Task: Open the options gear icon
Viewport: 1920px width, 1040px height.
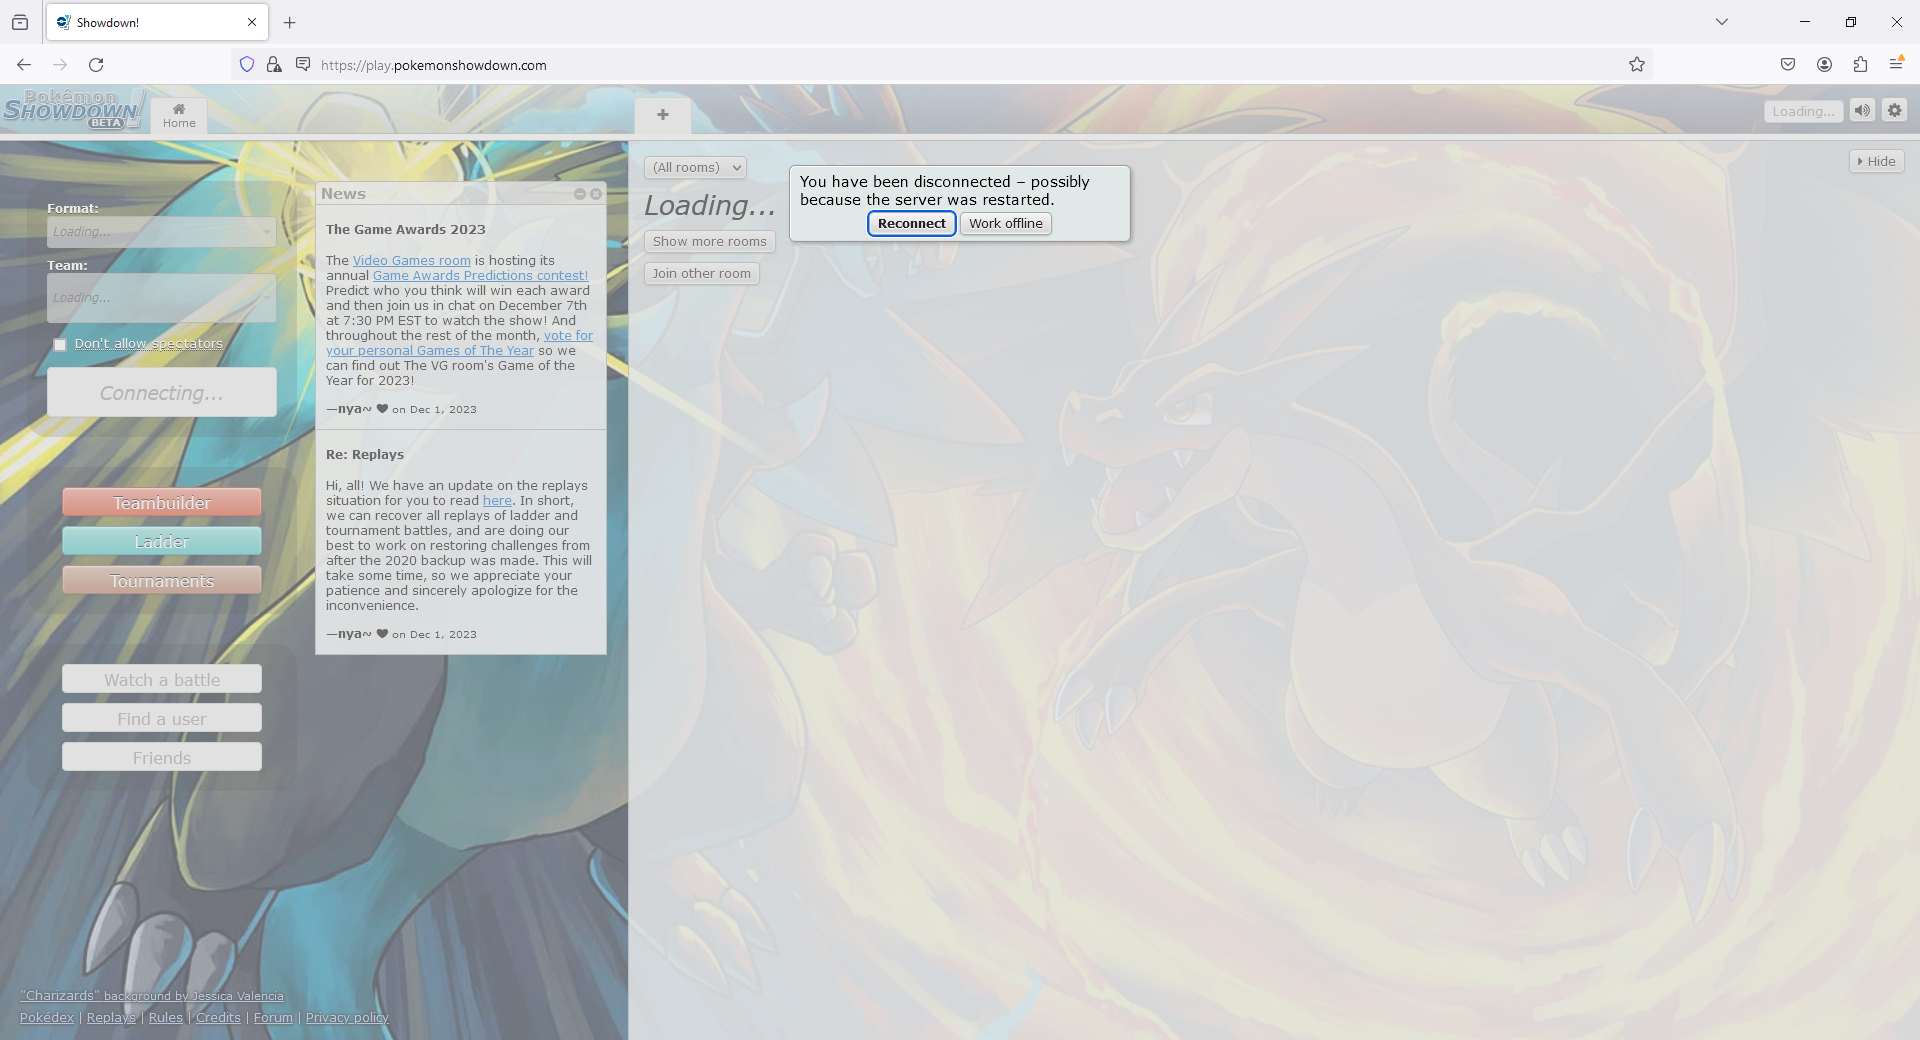Action: (x=1894, y=111)
